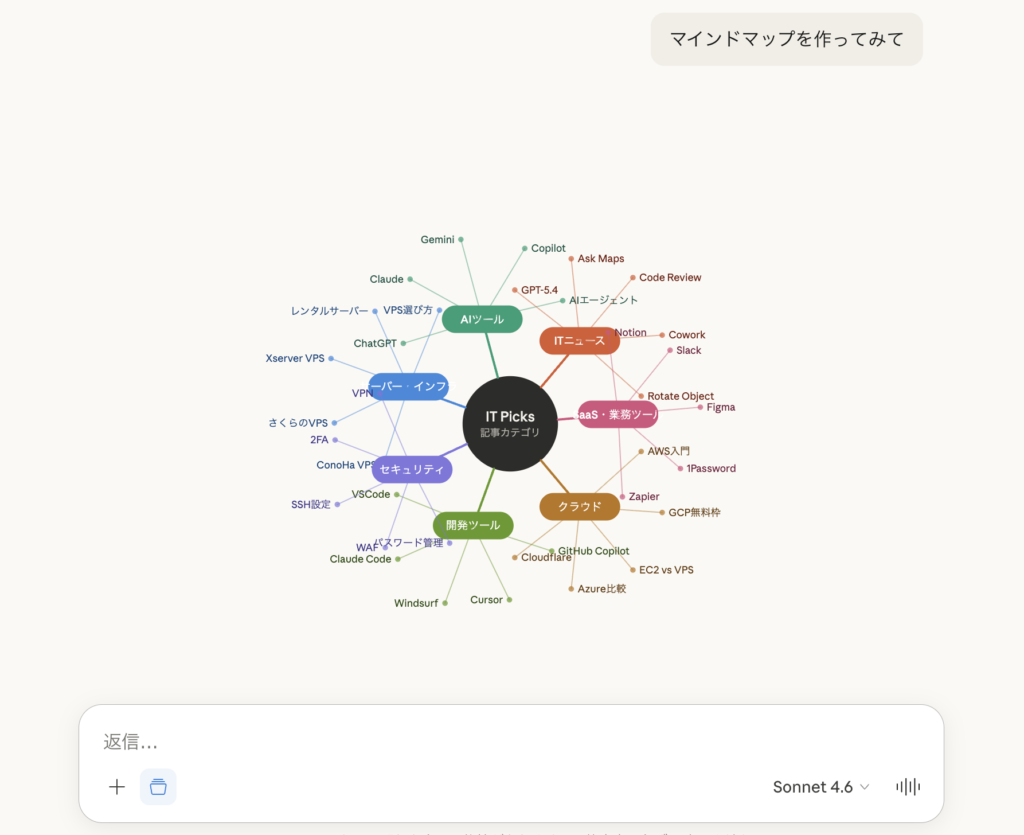Select the central IT Picks node
Image resolution: width=1024 pixels, height=835 pixels.
pos(510,423)
